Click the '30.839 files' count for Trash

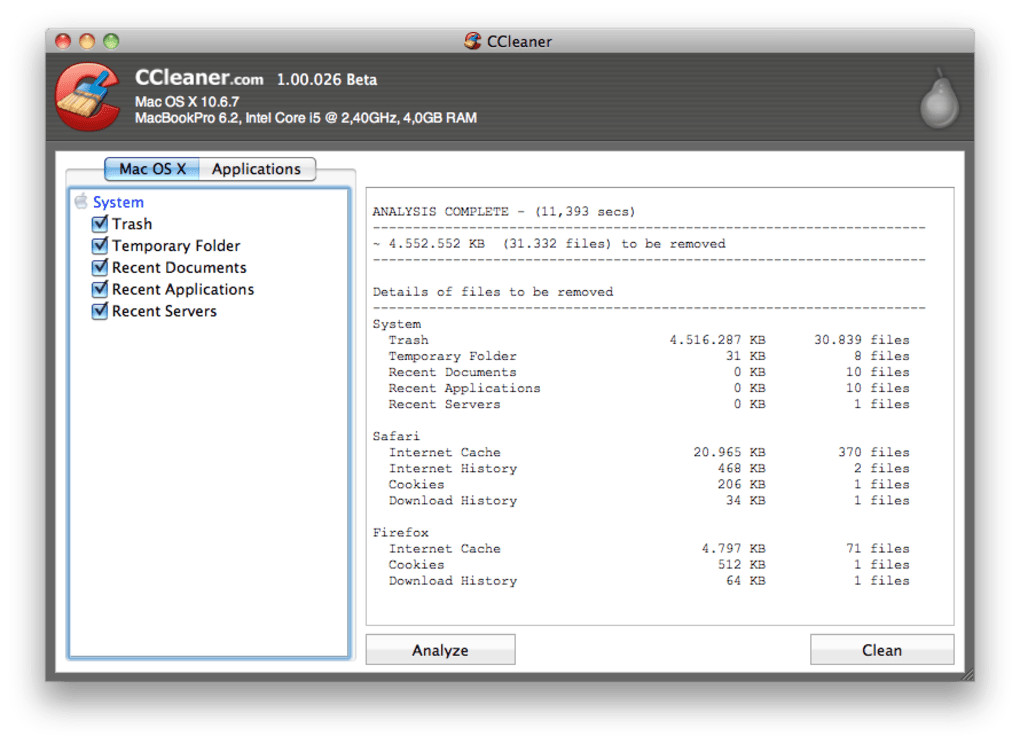point(862,340)
